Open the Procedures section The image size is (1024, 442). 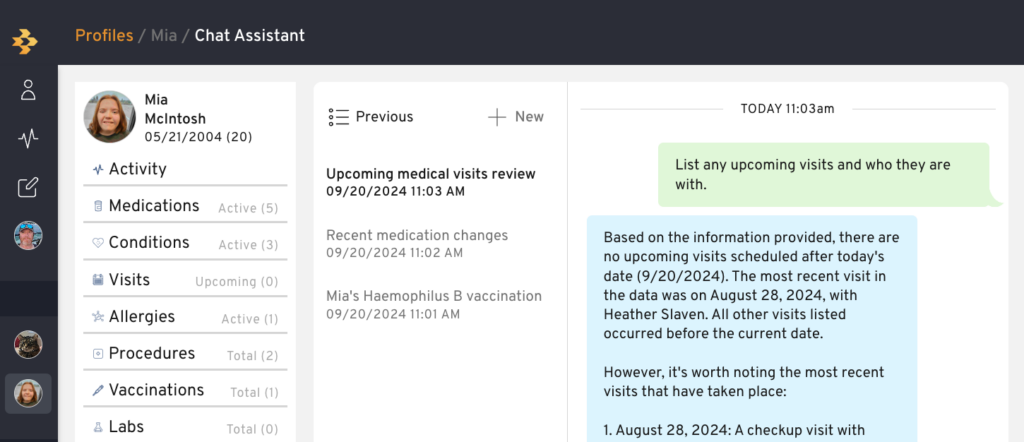(x=185, y=354)
